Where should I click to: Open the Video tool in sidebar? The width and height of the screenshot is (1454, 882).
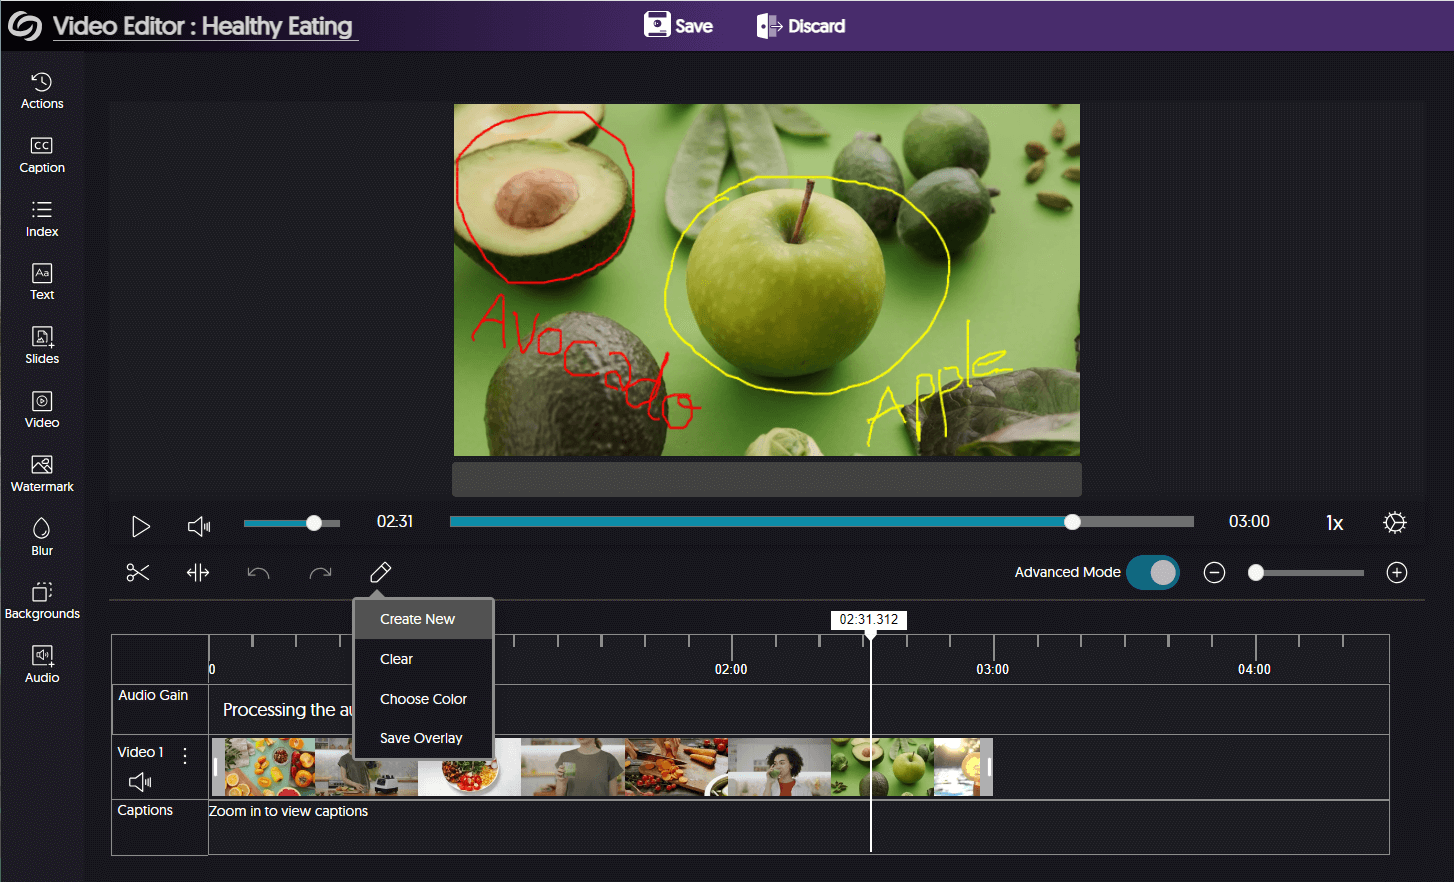[42, 410]
